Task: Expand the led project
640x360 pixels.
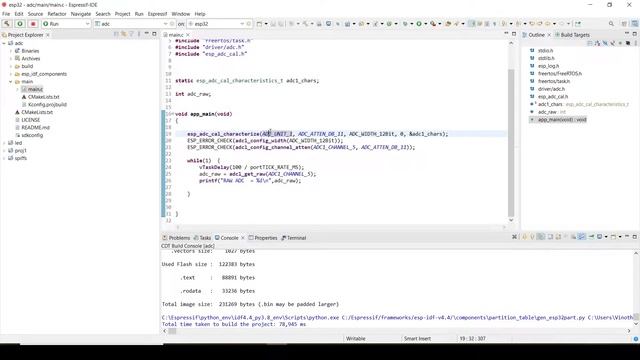Action: 4,143
